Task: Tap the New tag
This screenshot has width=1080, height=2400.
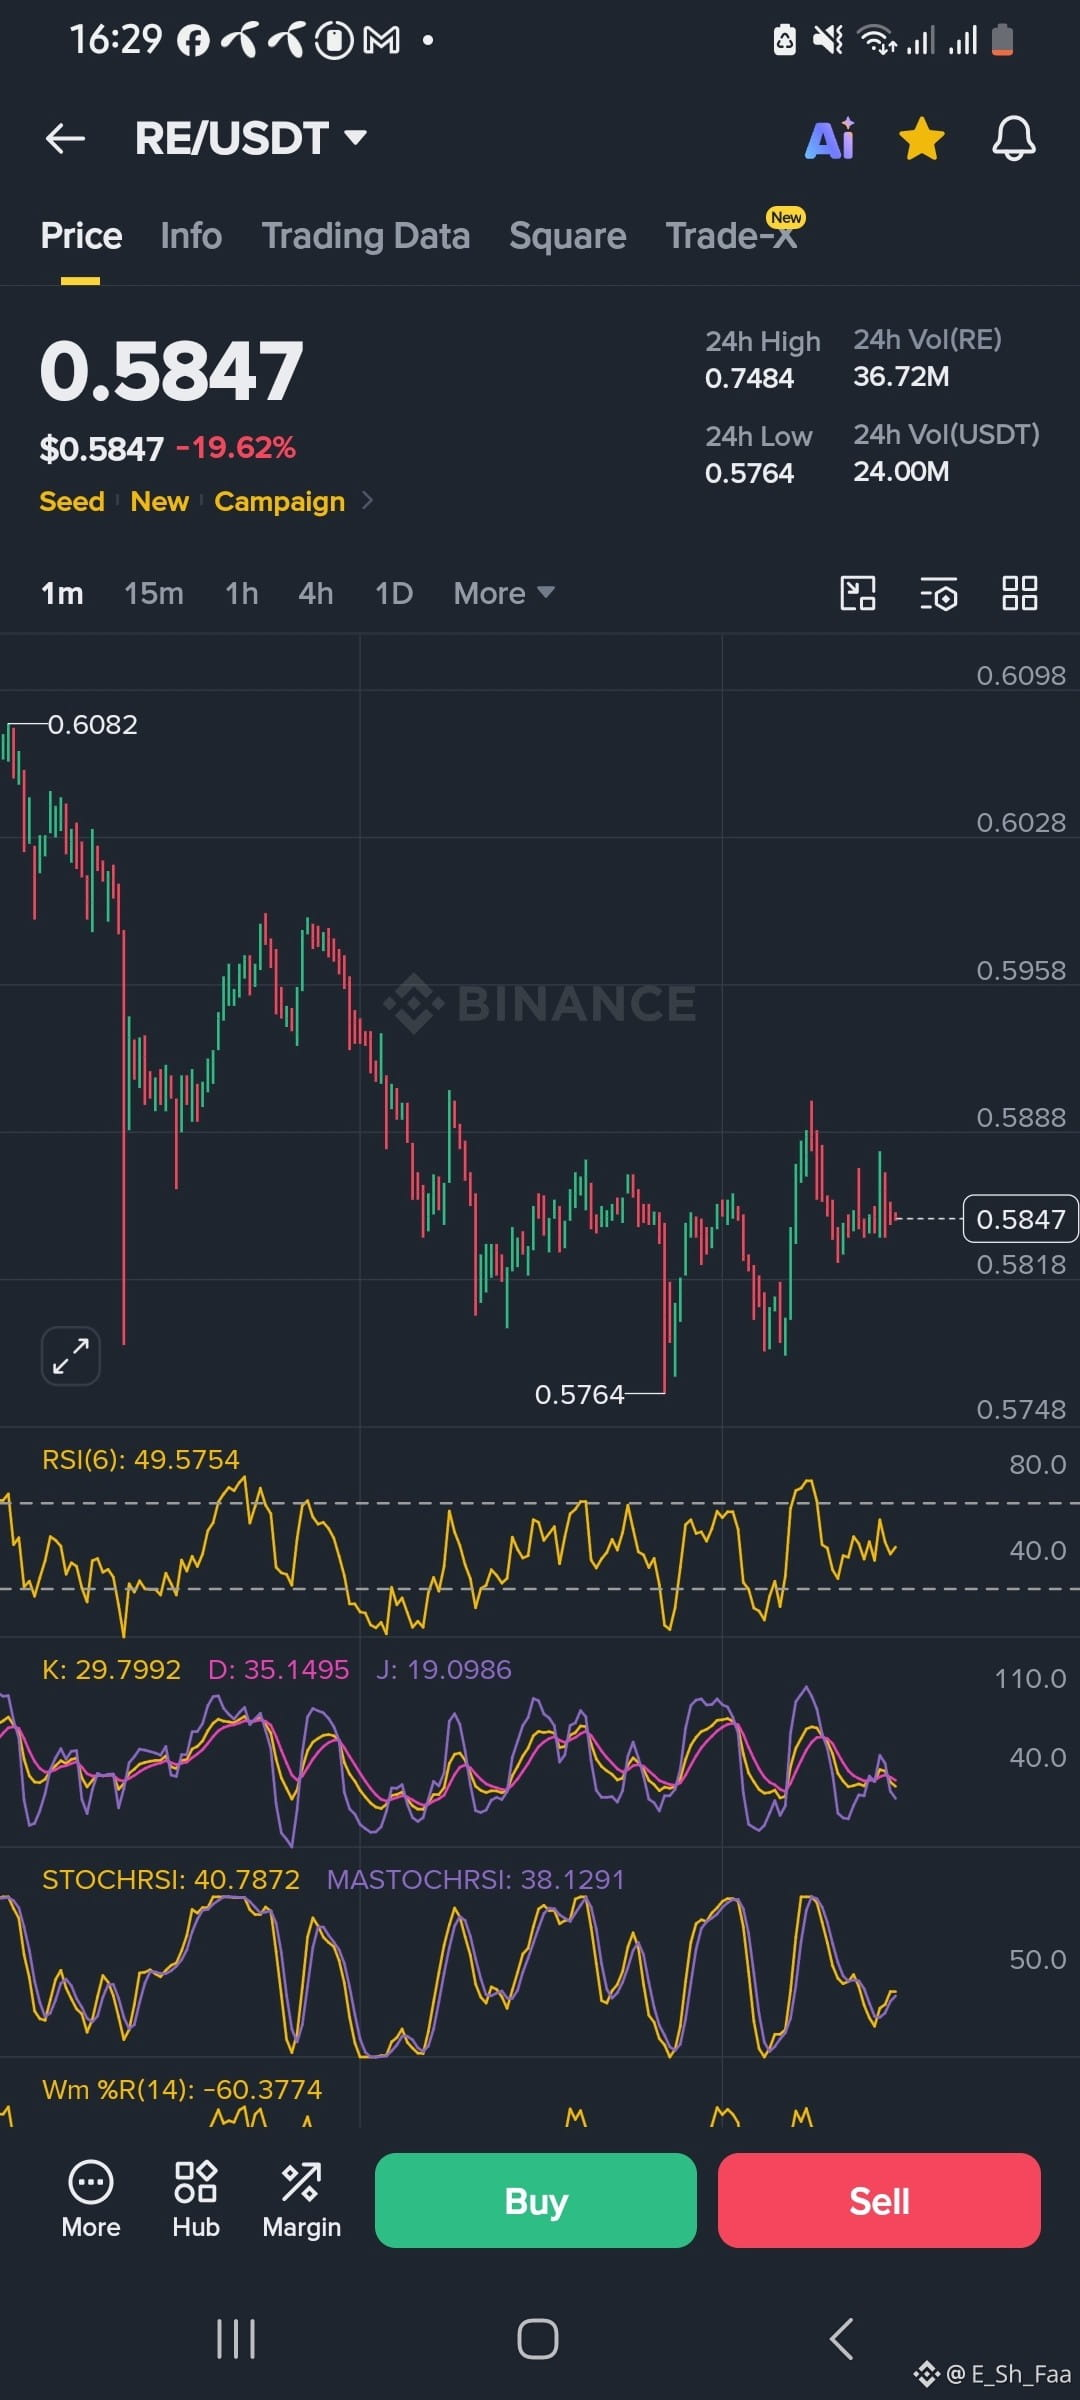Action: (x=160, y=501)
